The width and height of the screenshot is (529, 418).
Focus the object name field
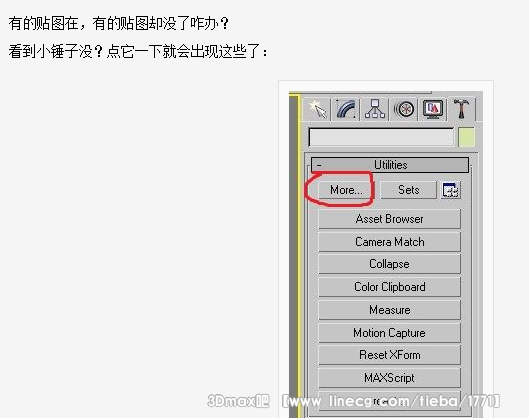click(x=381, y=137)
